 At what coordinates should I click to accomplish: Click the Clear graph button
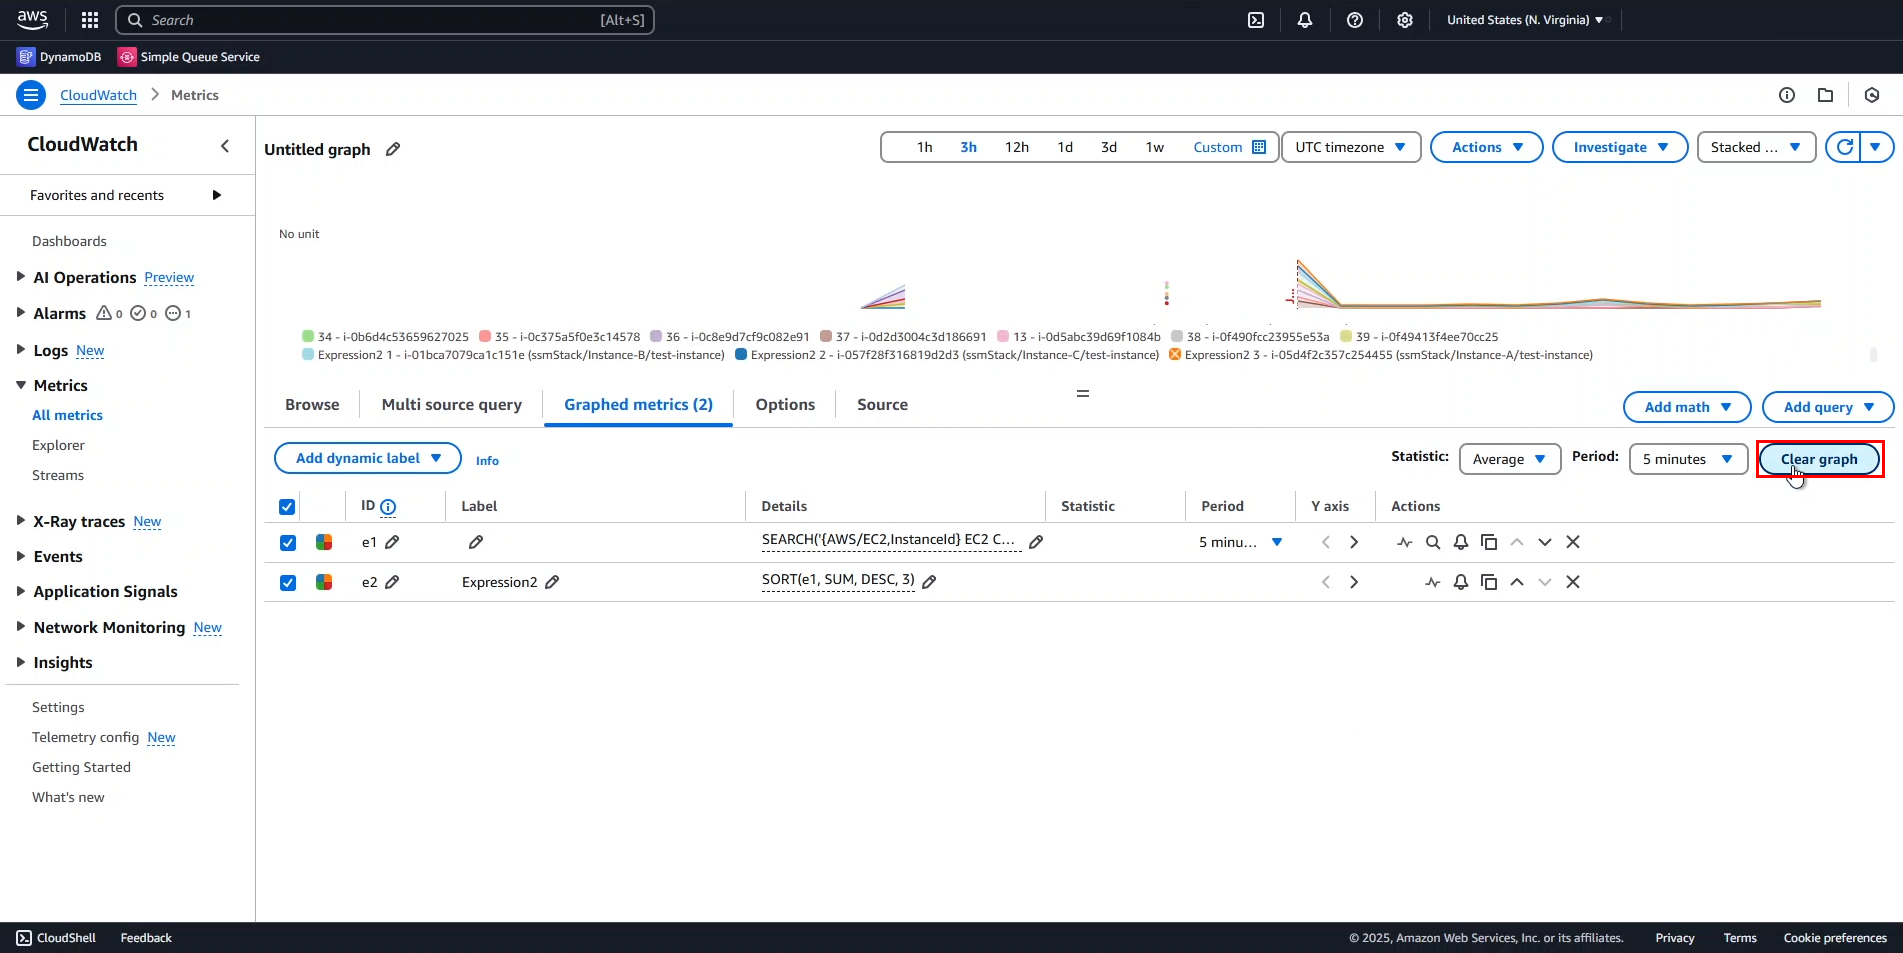click(x=1819, y=459)
